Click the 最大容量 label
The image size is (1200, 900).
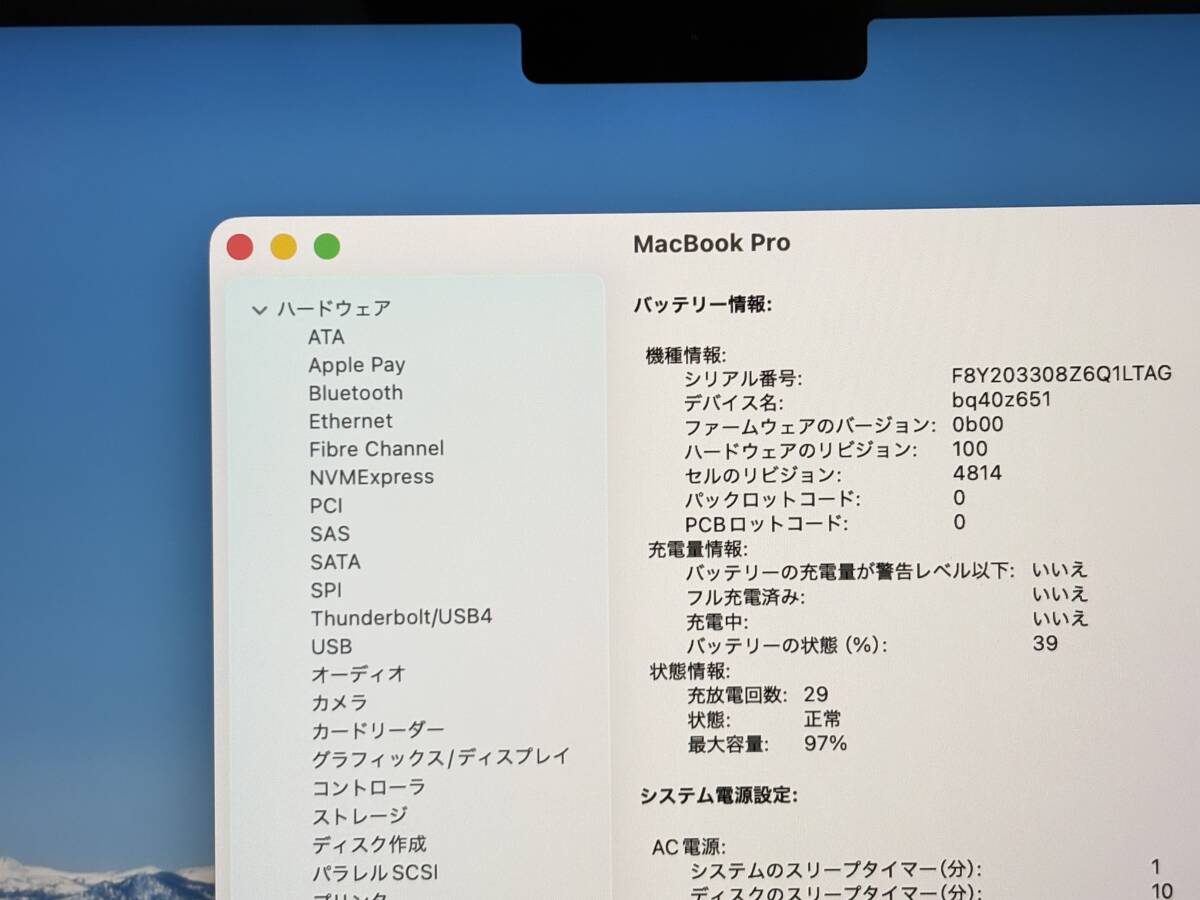tap(727, 745)
